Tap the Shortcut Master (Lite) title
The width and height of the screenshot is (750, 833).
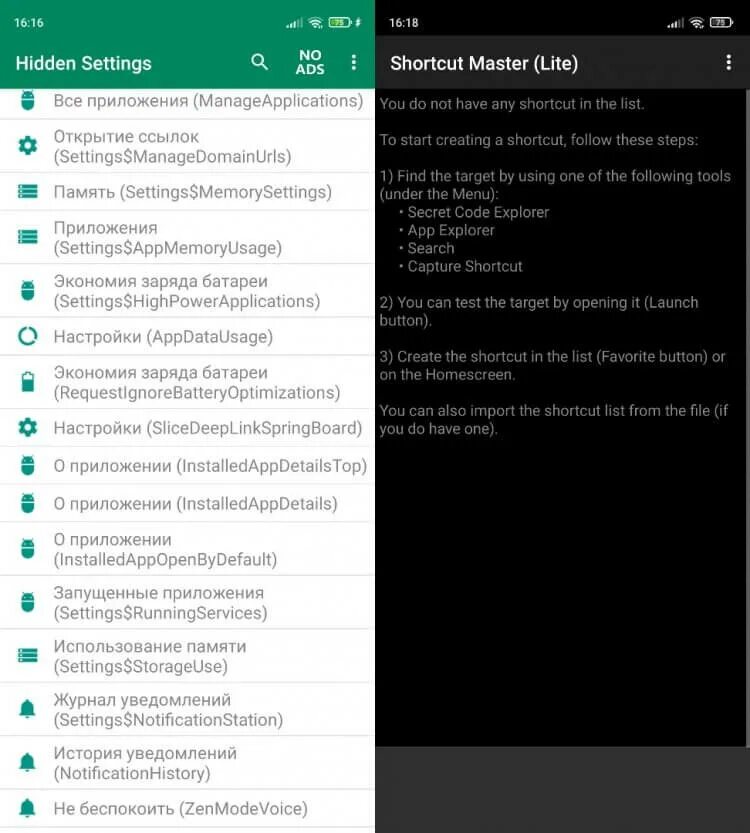484,63
